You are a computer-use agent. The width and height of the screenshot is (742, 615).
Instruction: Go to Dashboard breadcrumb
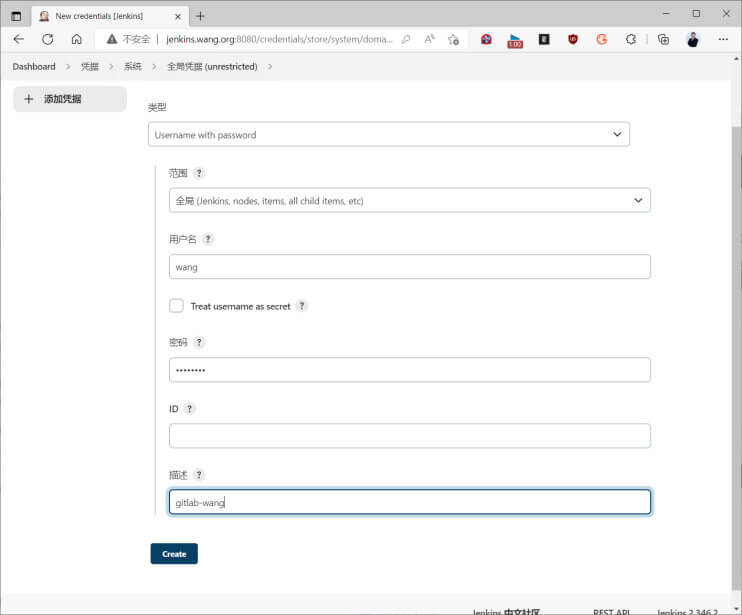tap(34, 67)
